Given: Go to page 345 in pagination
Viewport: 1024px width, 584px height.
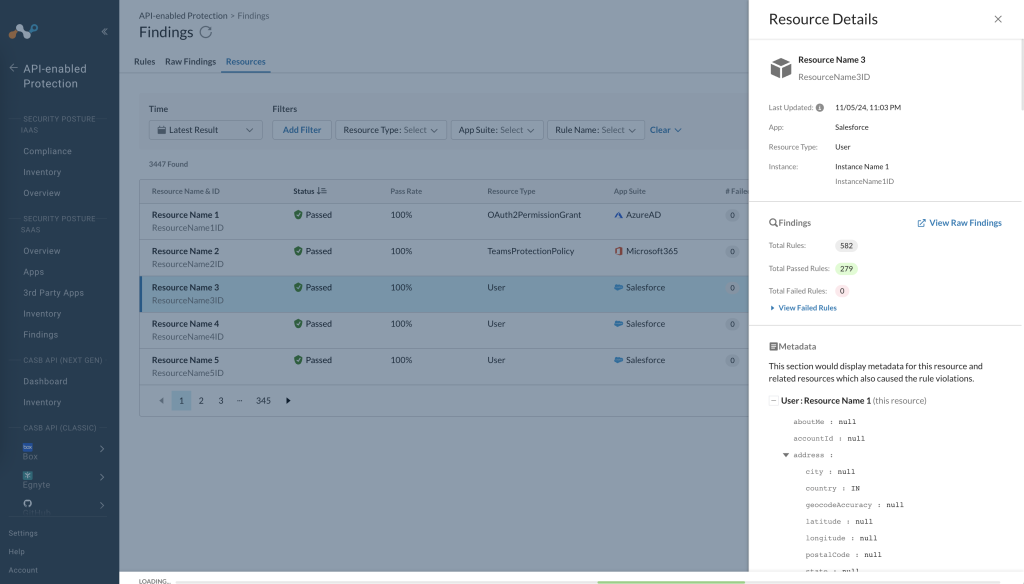Looking at the screenshot, I should [x=263, y=400].
